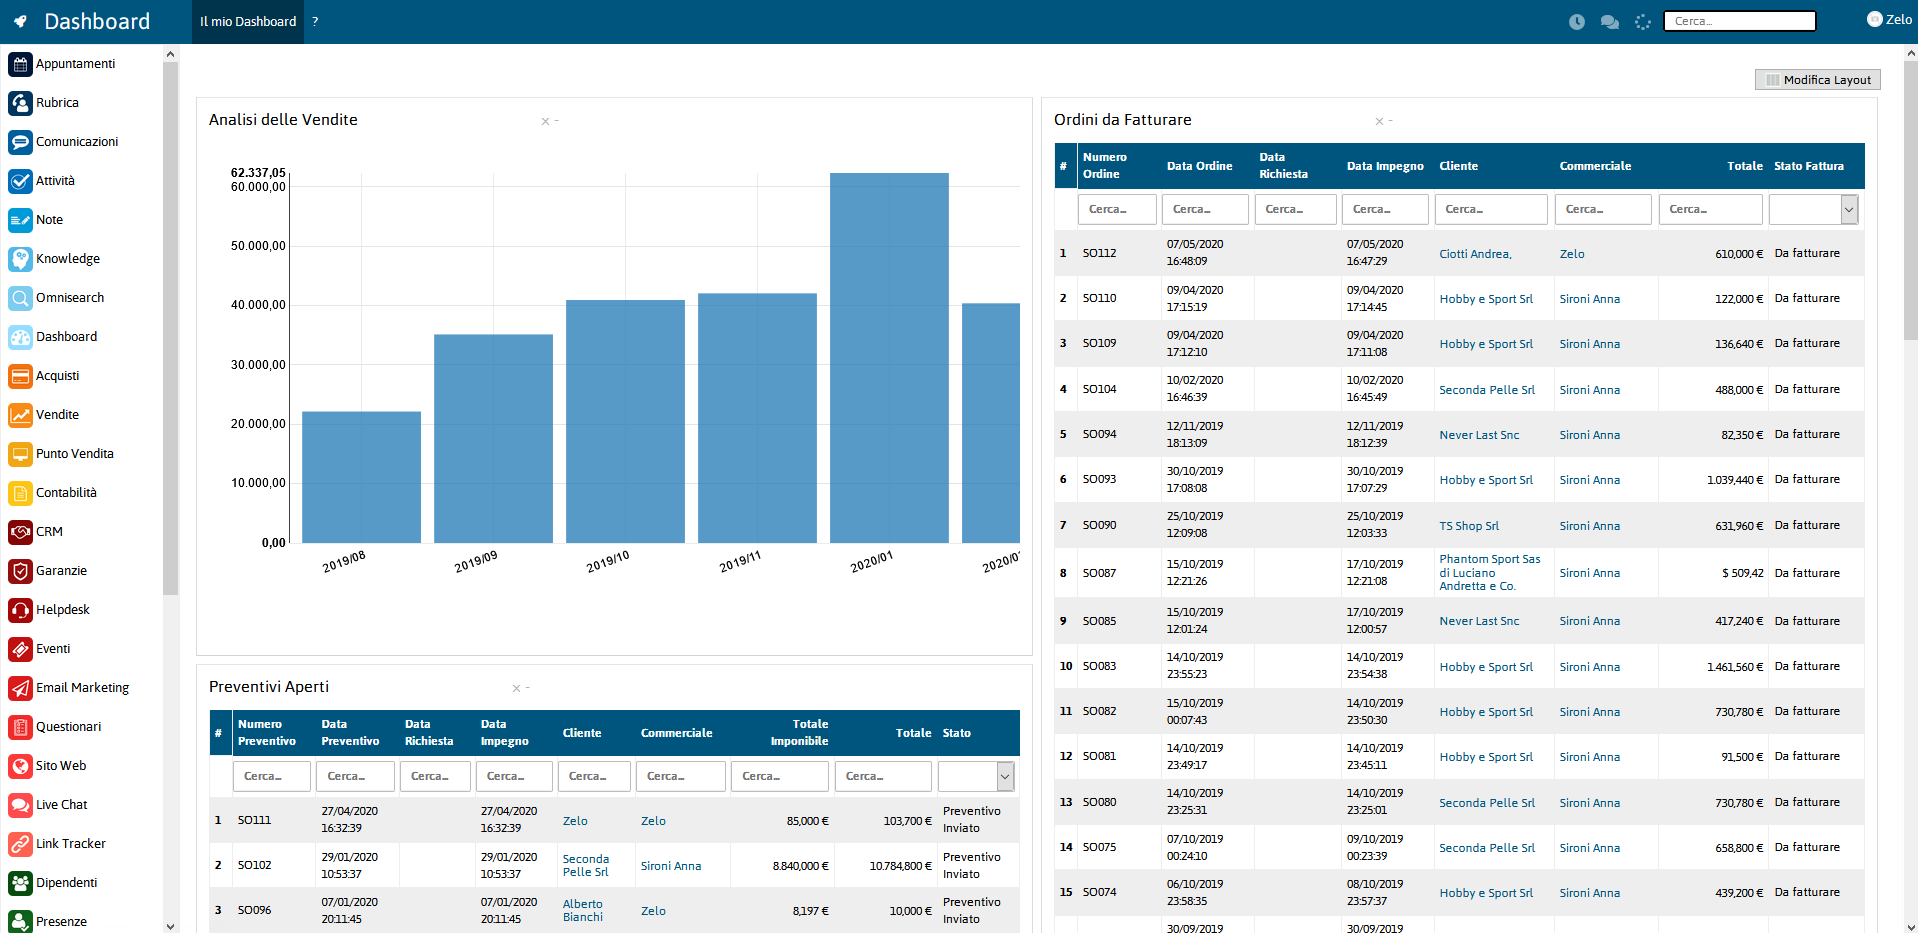1918x933 pixels.
Task: Open chat messages icon in top bar
Action: point(1610,21)
